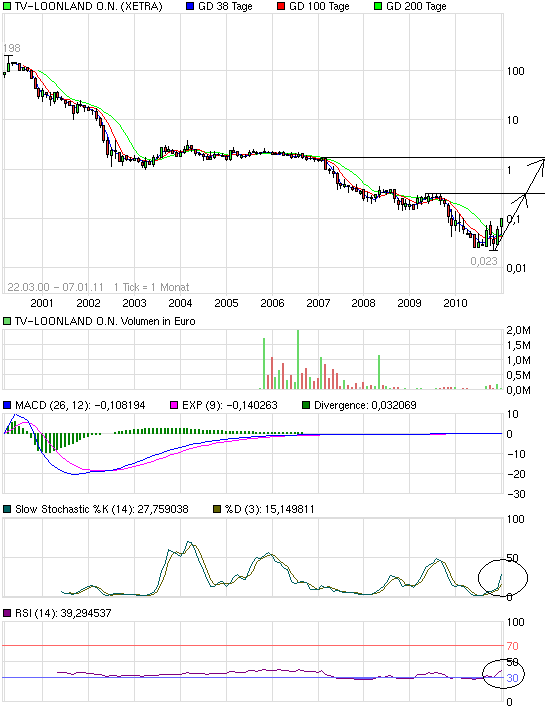Click the 0,01 price axis label
This screenshot has width=545, height=710.
516,268
